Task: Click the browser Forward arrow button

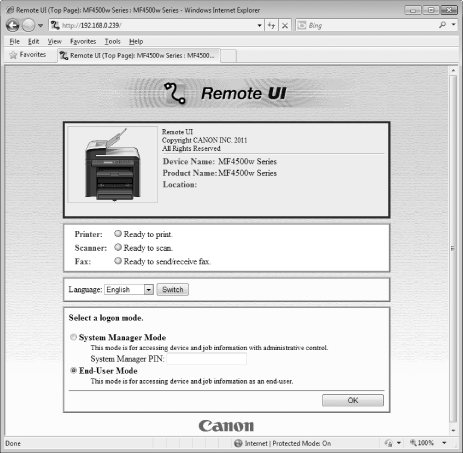Action: [x=28, y=25]
